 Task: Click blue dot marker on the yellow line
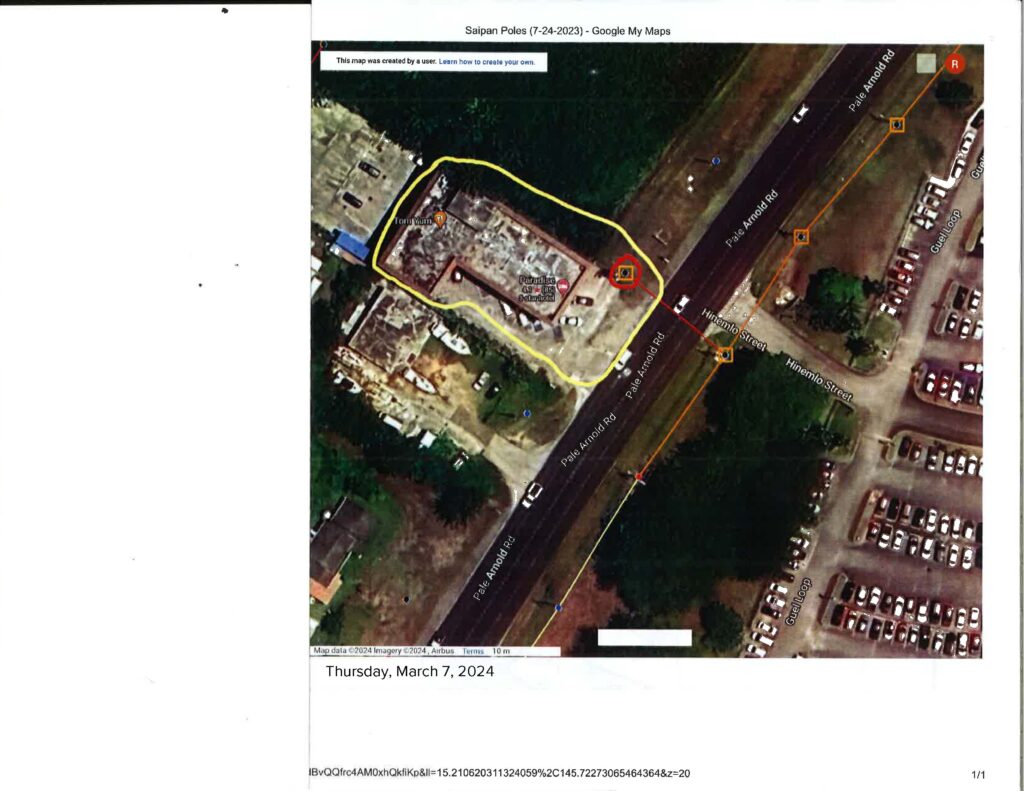pyautogui.click(x=558, y=607)
